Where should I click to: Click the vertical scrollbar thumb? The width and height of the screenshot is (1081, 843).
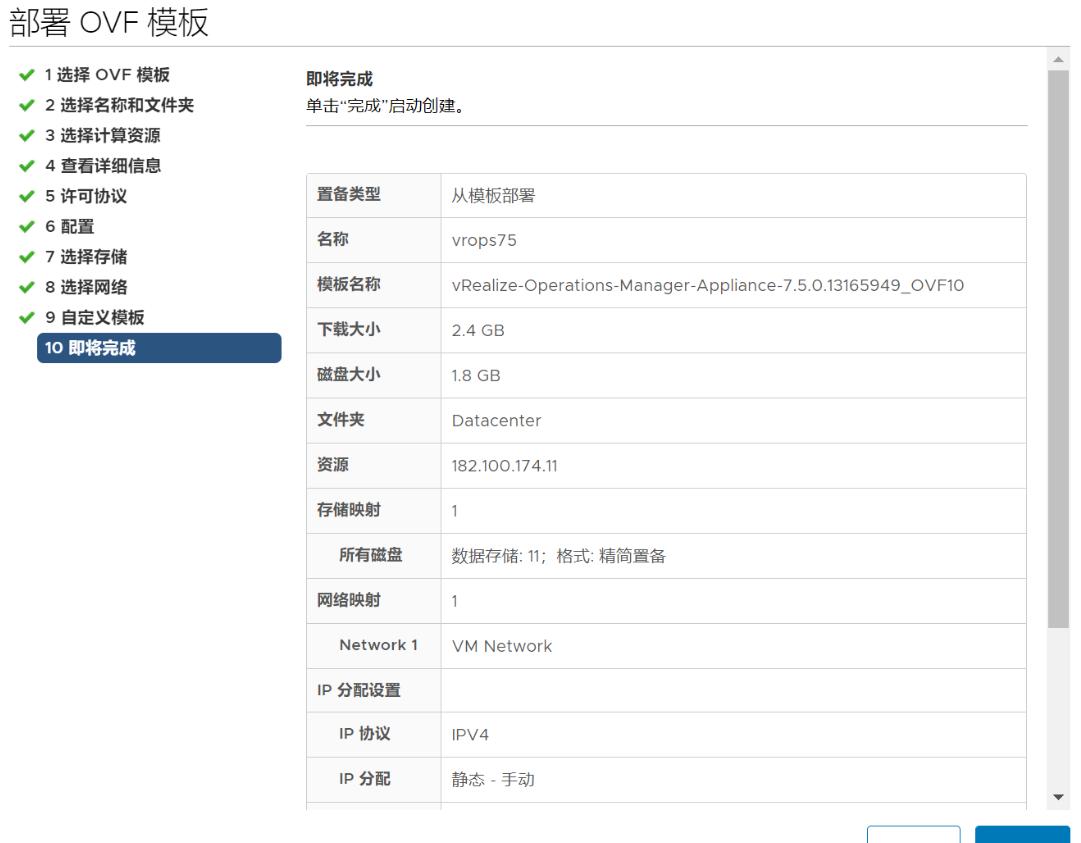[1059, 350]
